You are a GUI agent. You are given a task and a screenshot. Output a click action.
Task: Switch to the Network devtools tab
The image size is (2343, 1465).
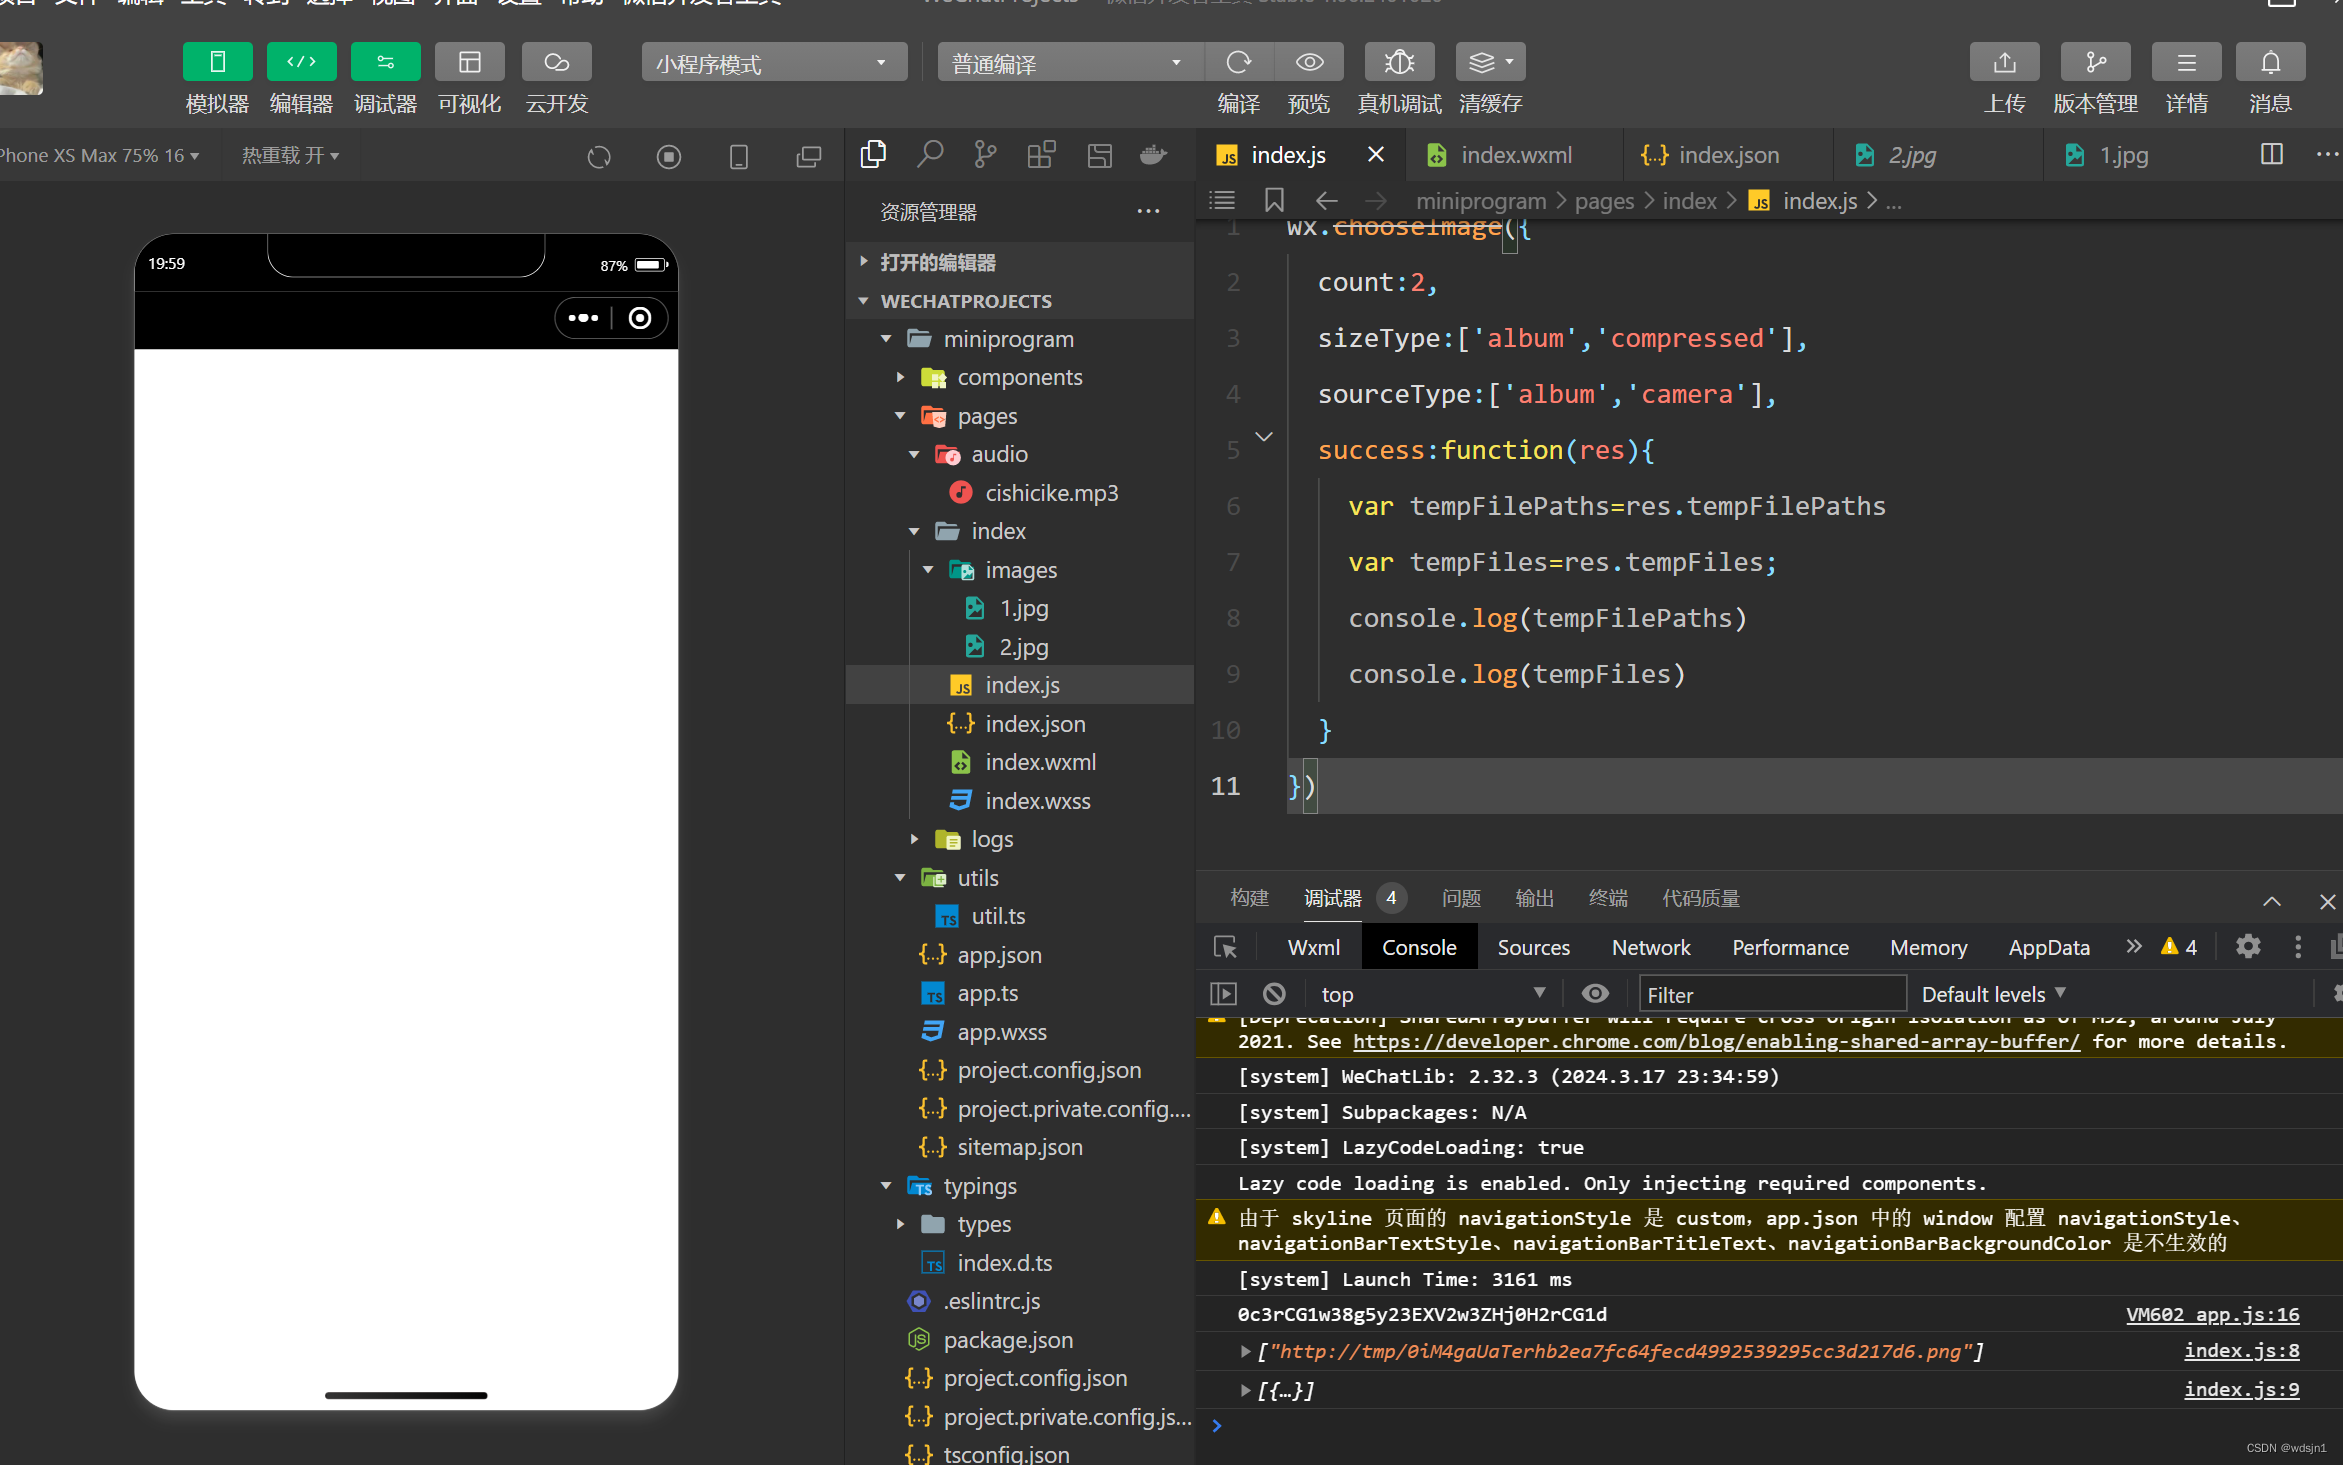click(1650, 947)
